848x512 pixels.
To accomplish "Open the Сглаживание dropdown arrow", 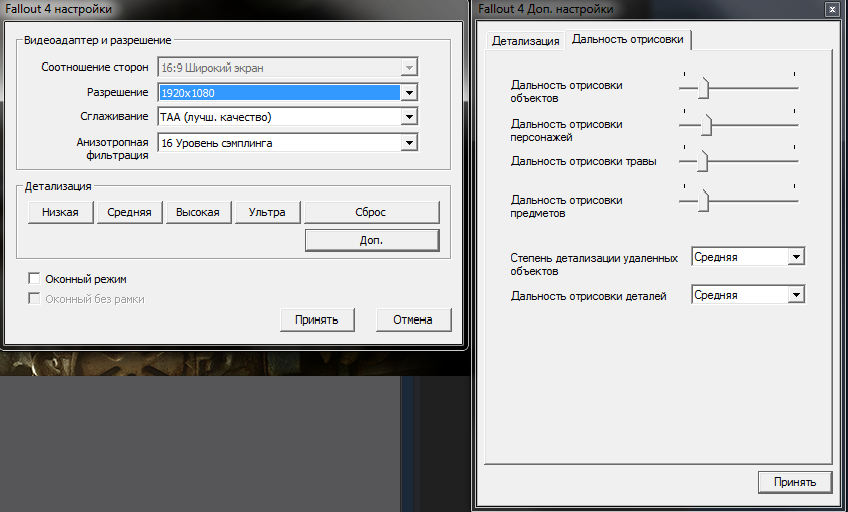I will tap(409, 117).
